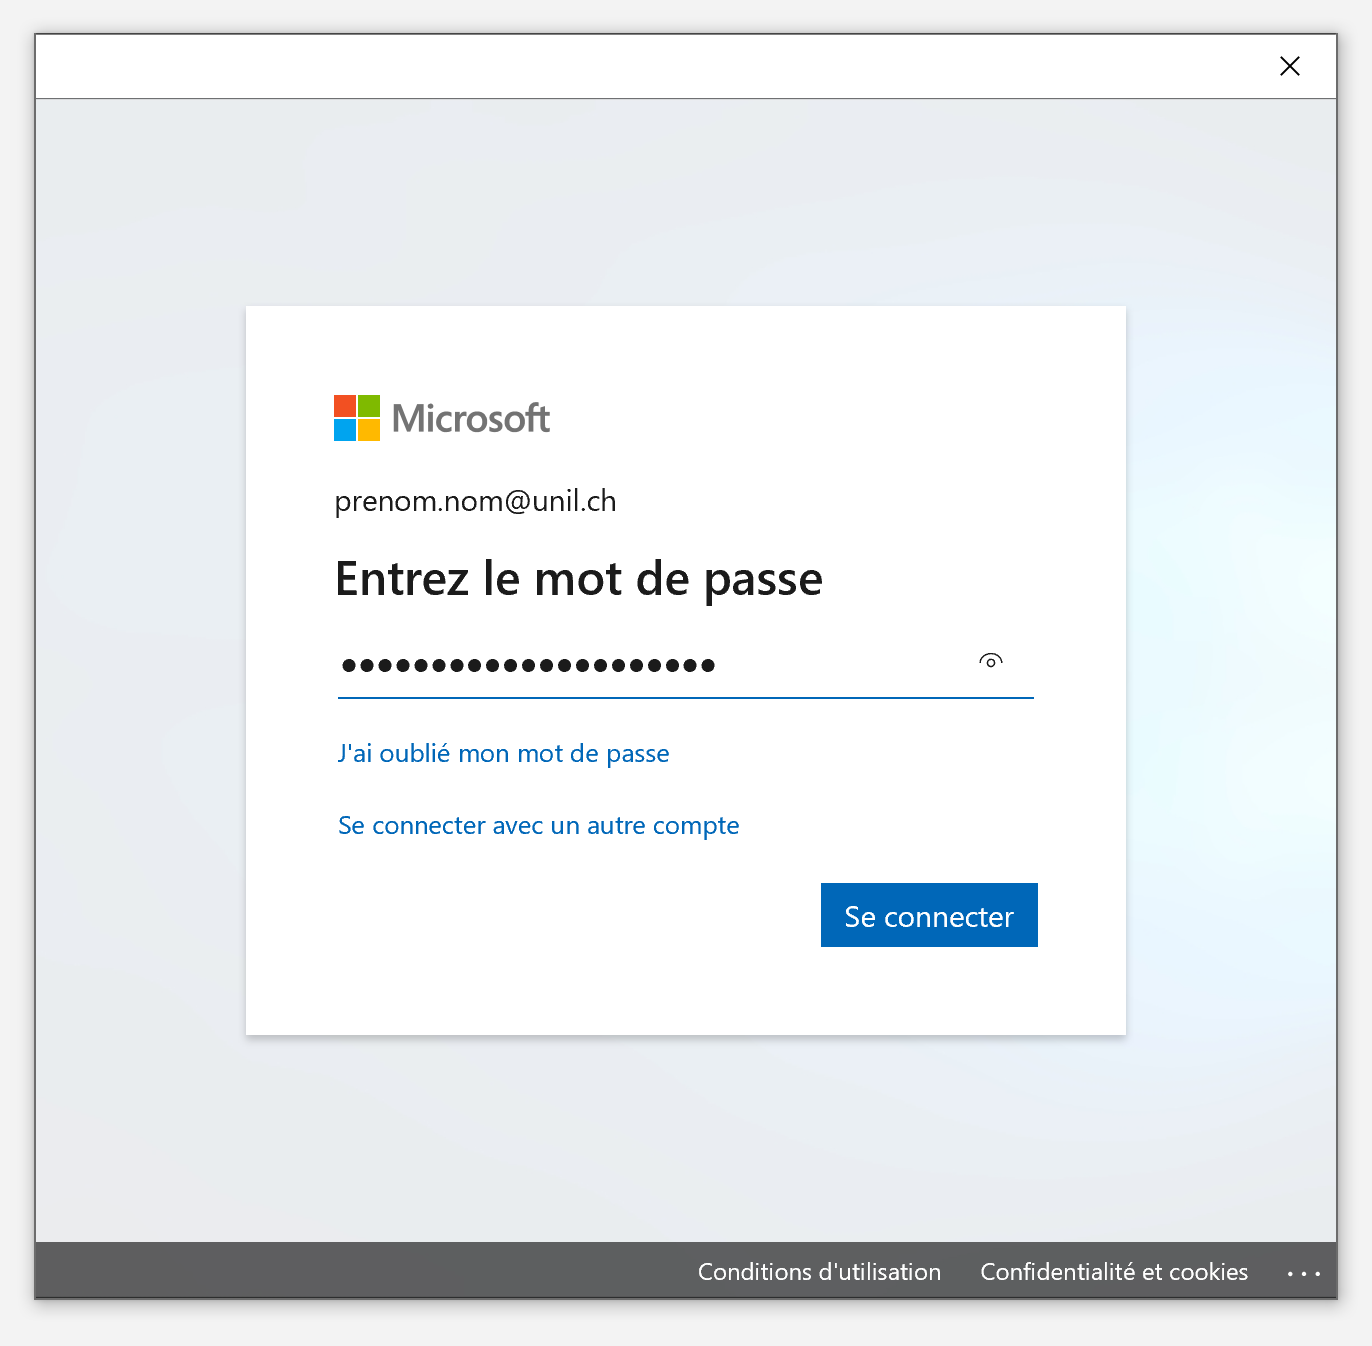The height and width of the screenshot is (1346, 1372).
Task: Click on the masked password dots
Action: click(529, 665)
